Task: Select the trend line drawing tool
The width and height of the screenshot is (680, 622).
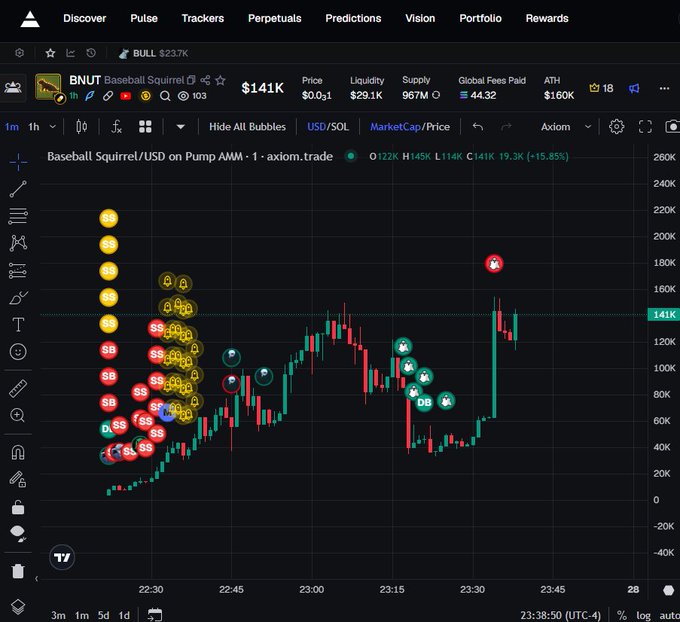Action: (x=18, y=189)
